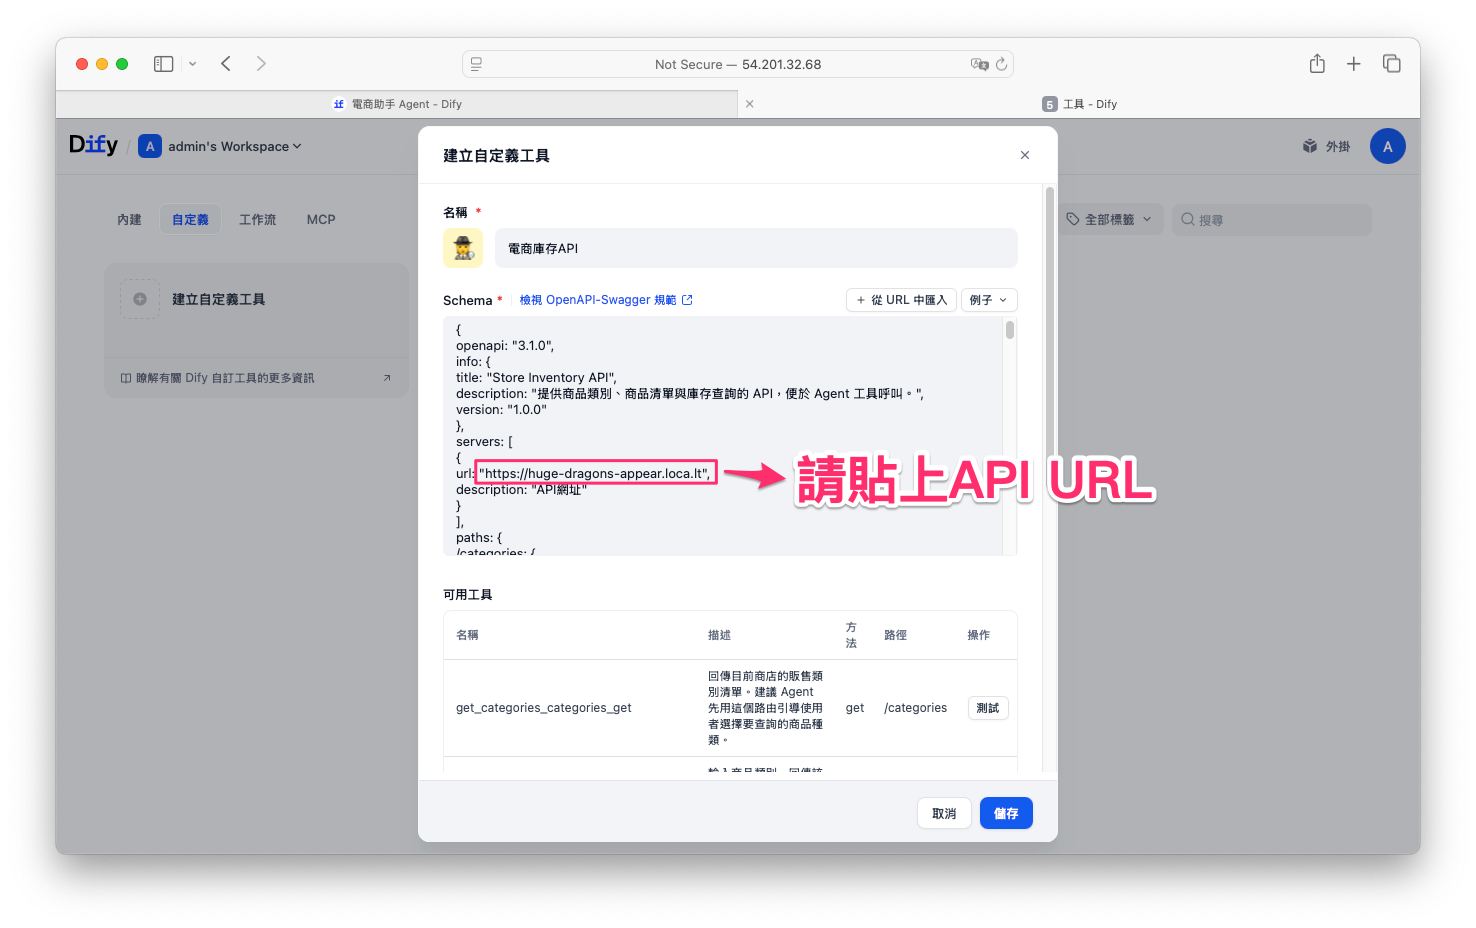Viewport: 1476px width, 928px height.
Task: Toggle the Safari sidebar
Action: click(164, 64)
